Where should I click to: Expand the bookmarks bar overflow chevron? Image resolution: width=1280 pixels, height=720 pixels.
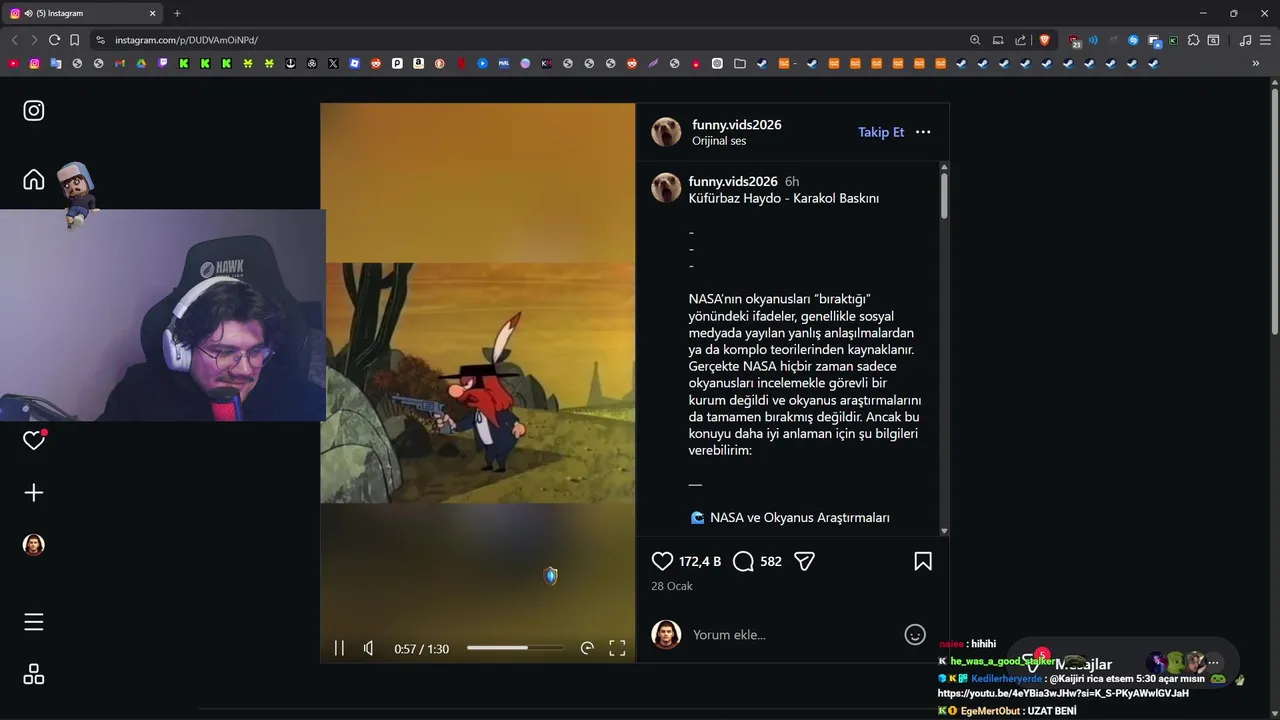click(1255, 63)
